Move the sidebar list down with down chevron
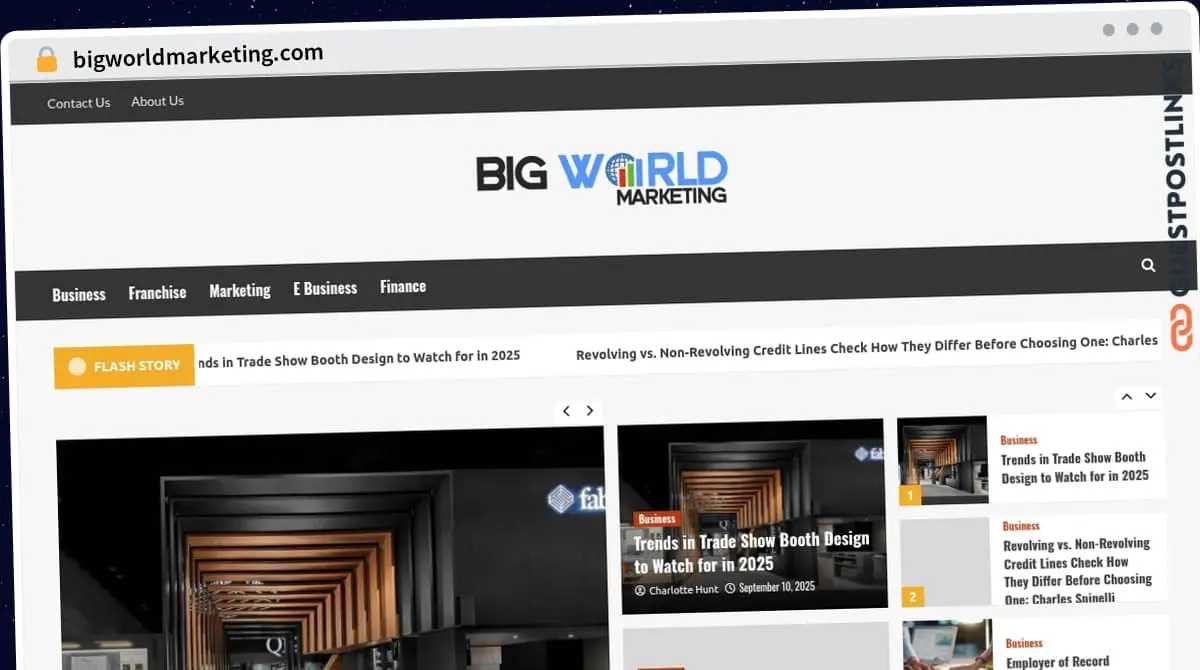Screen dimensions: 1200x670 click(x=1151, y=396)
